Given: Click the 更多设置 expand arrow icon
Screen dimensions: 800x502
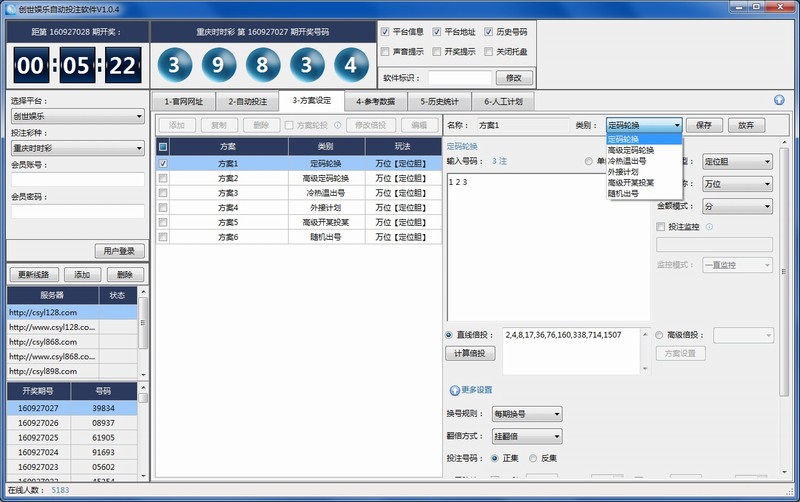Looking at the screenshot, I should click(454, 389).
